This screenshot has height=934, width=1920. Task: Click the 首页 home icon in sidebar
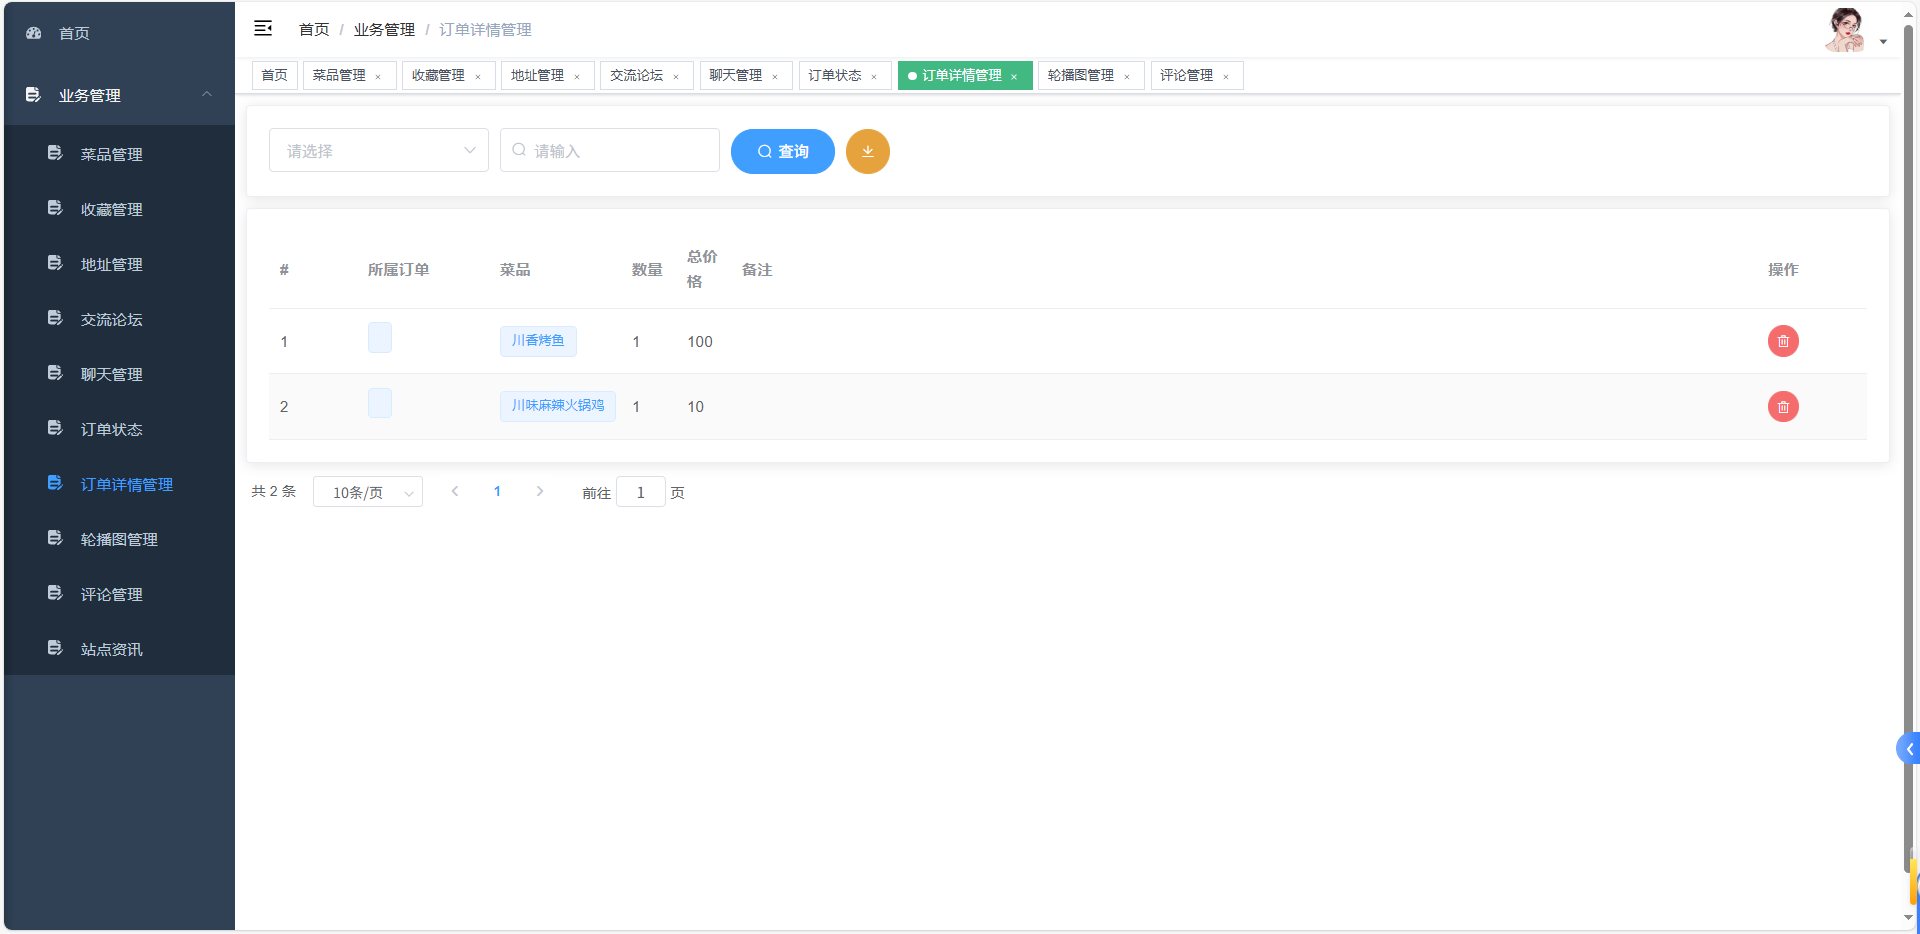(33, 32)
